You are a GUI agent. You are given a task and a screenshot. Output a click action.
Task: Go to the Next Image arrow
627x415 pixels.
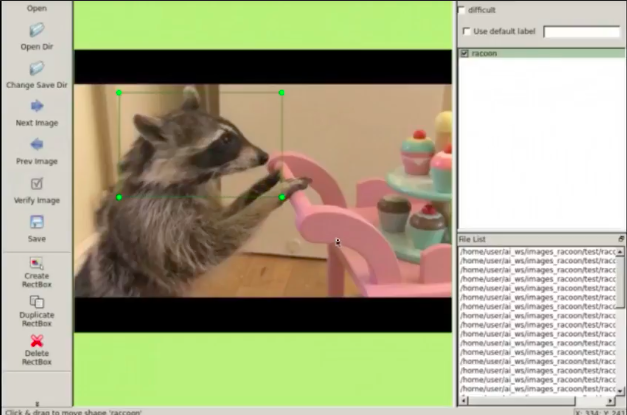tap(37, 107)
